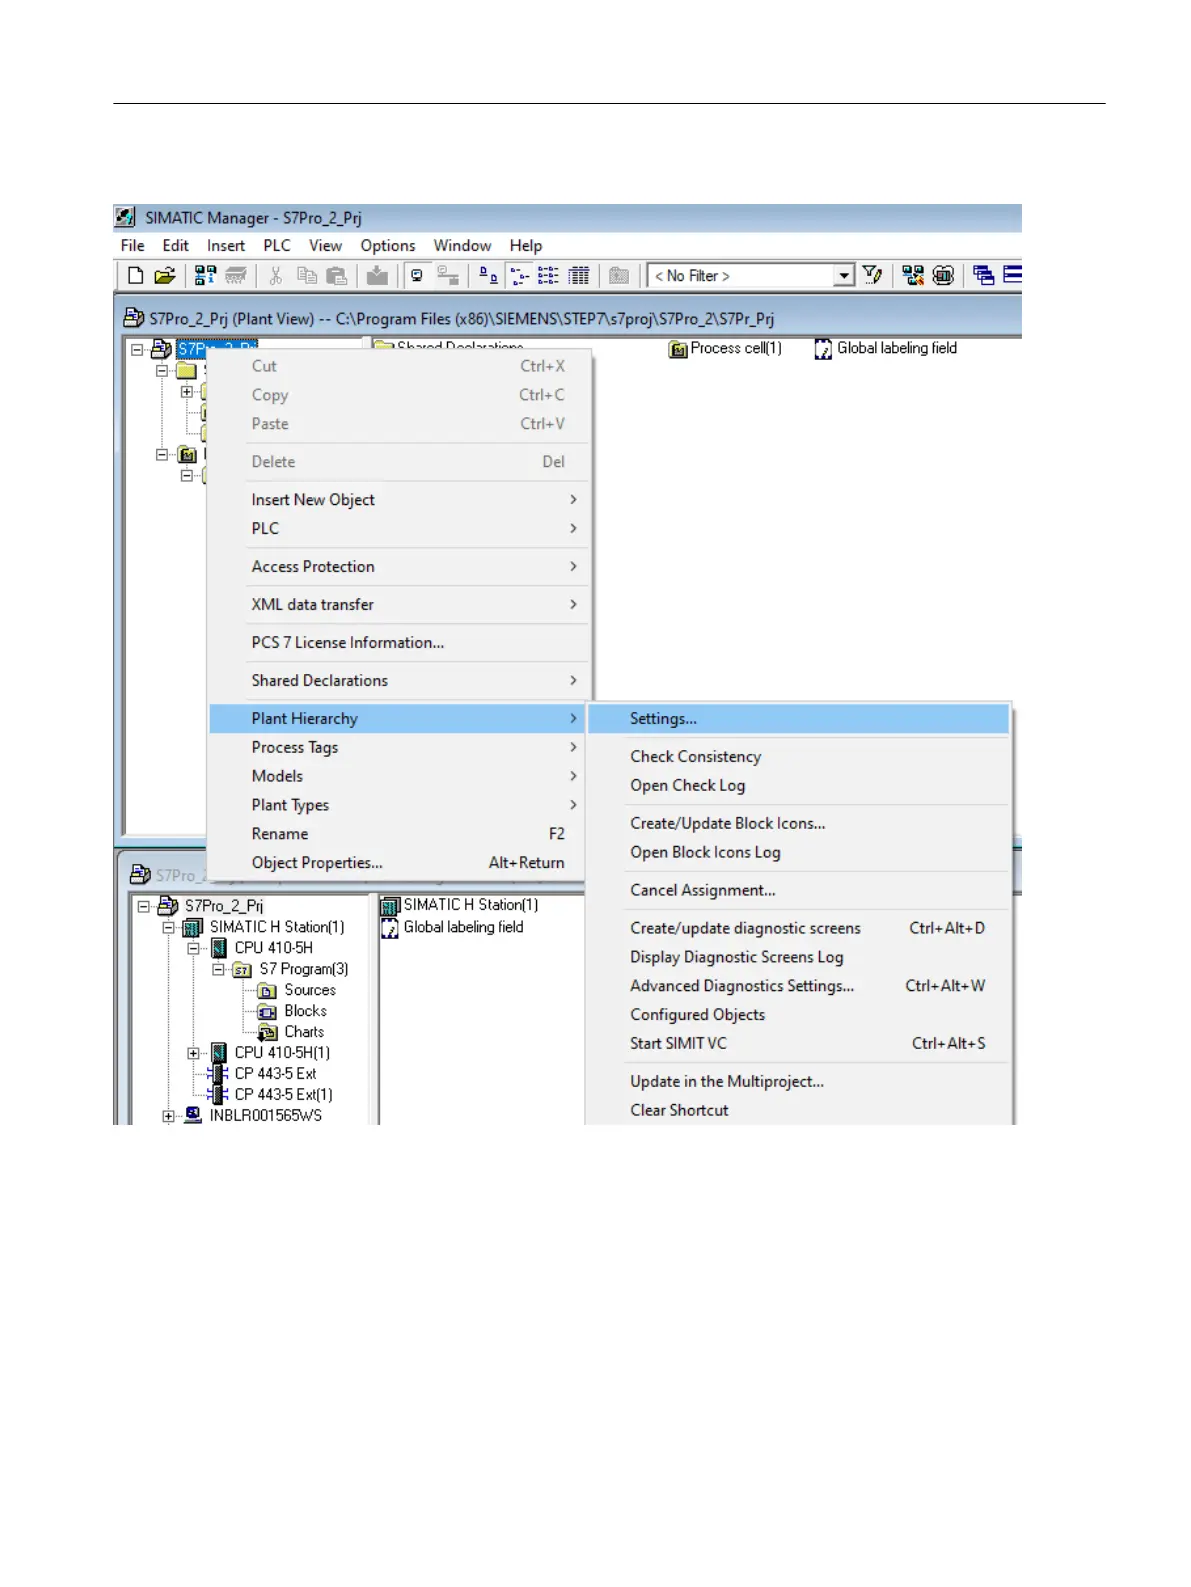This screenshot has width=1191, height=1587.
Task: Choose Create/Update Block Icons...
Action: 798,824
